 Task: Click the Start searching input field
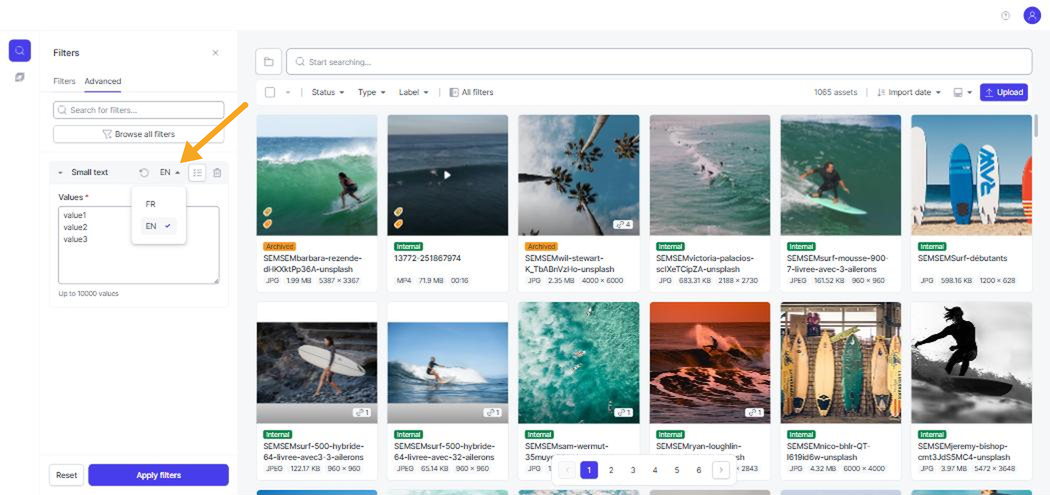click(659, 62)
